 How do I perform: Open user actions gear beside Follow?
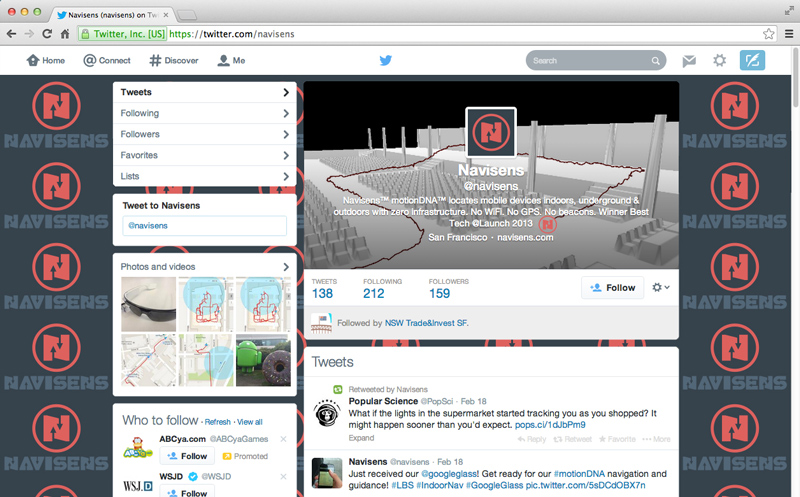click(661, 287)
